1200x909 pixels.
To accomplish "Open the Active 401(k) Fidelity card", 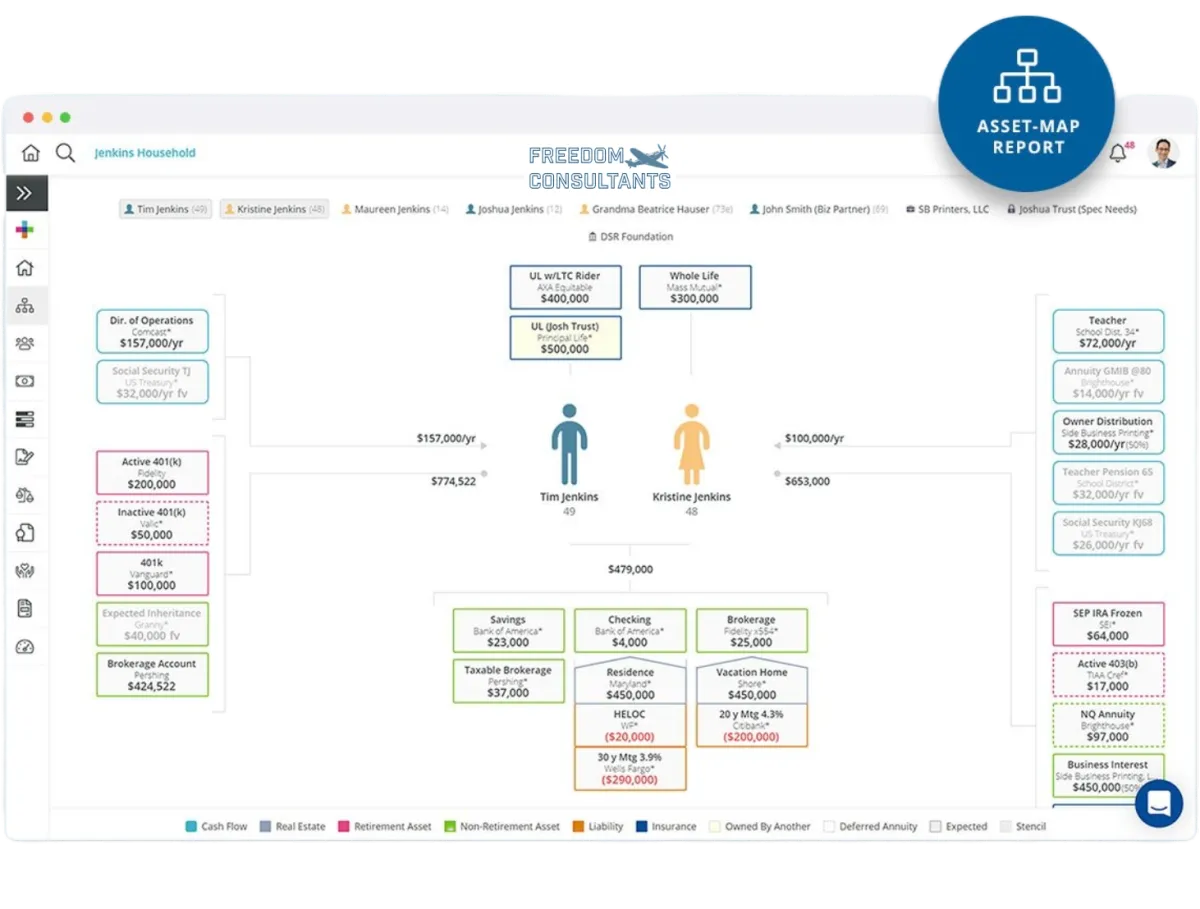I will tap(152, 473).
